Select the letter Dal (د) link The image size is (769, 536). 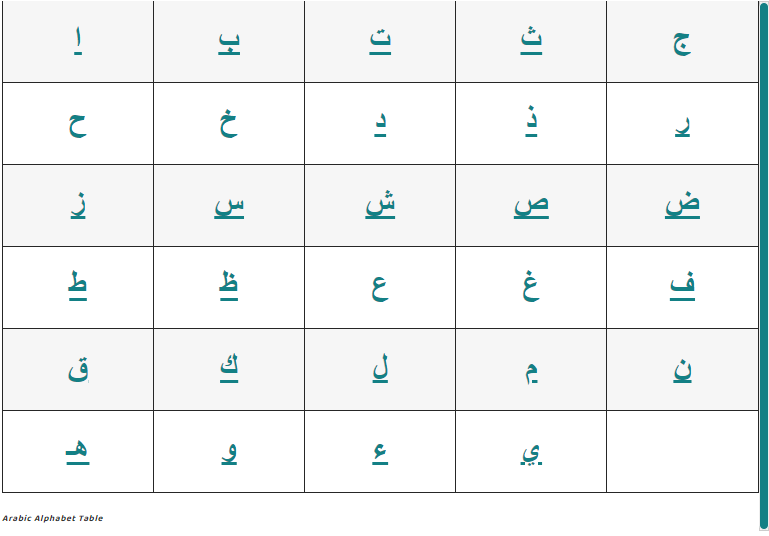pyautogui.click(x=380, y=125)
